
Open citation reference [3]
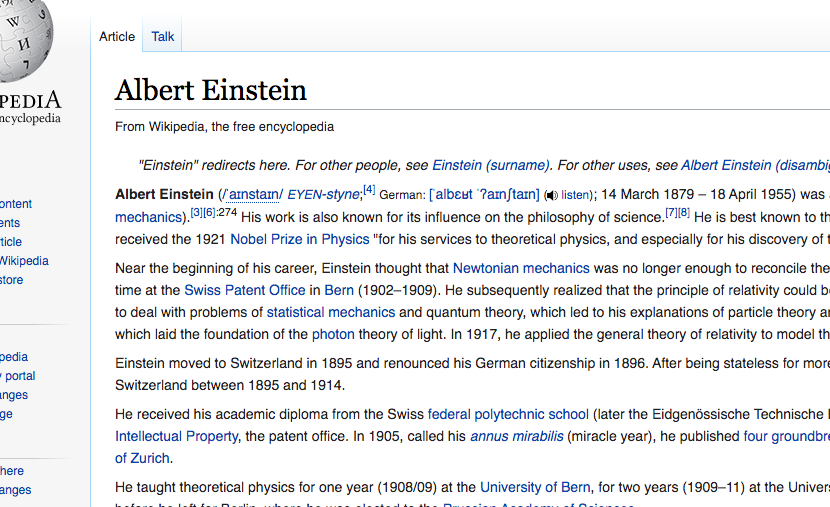pyautogui.click(x=196, y=212)
